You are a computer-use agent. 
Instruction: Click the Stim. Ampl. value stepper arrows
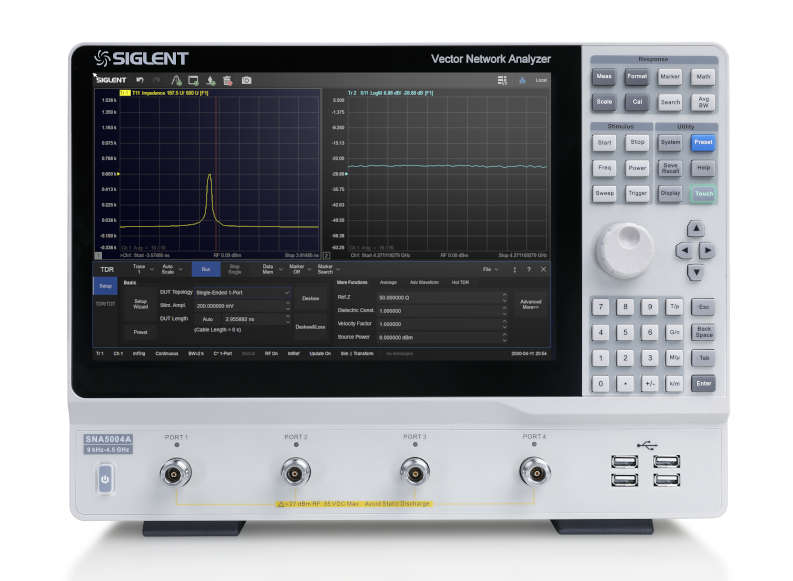pyautogui.click(x=288, y=306)
